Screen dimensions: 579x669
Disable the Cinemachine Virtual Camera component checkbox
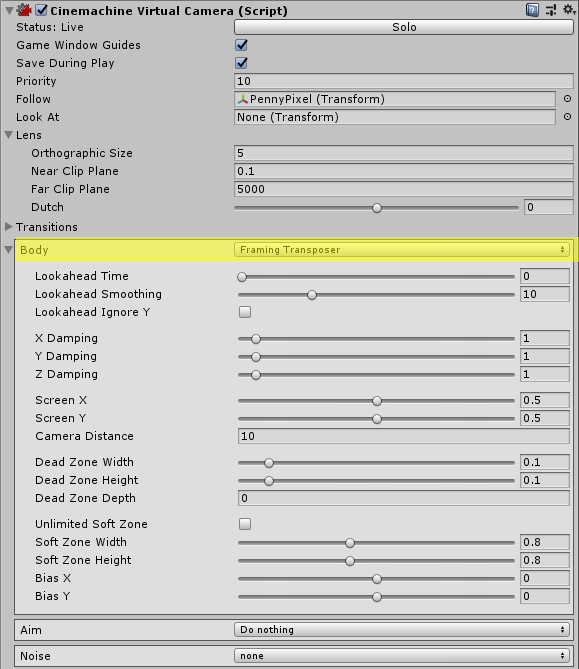click(x=41, y=10)
